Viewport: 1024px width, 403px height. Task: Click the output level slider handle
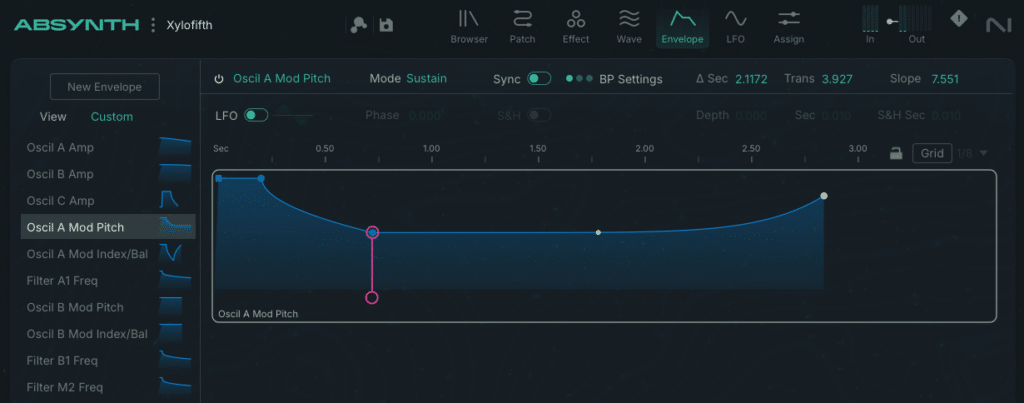[891, 22]
